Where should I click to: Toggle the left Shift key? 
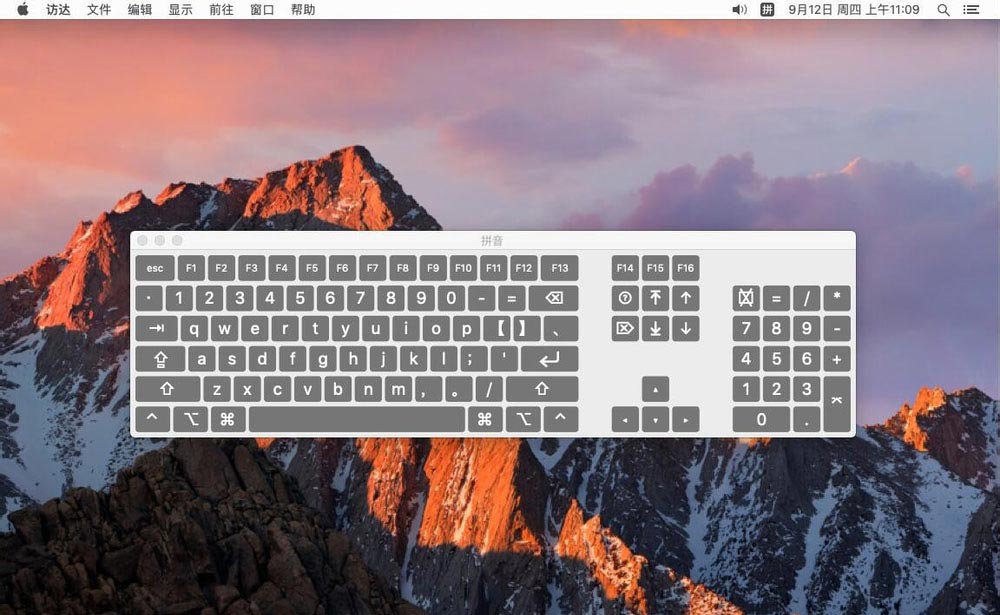coord(167,389)
